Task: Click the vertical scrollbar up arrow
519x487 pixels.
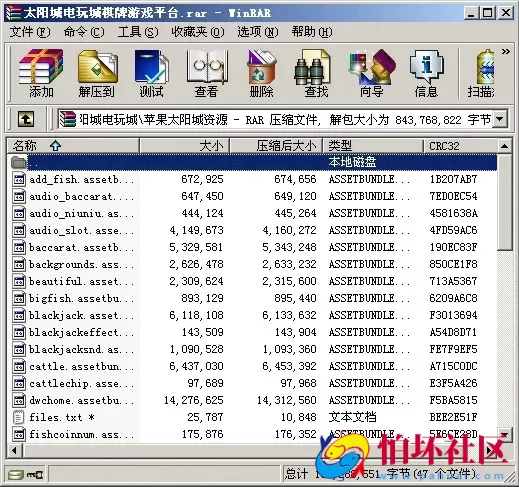Action: pos(504,146)
